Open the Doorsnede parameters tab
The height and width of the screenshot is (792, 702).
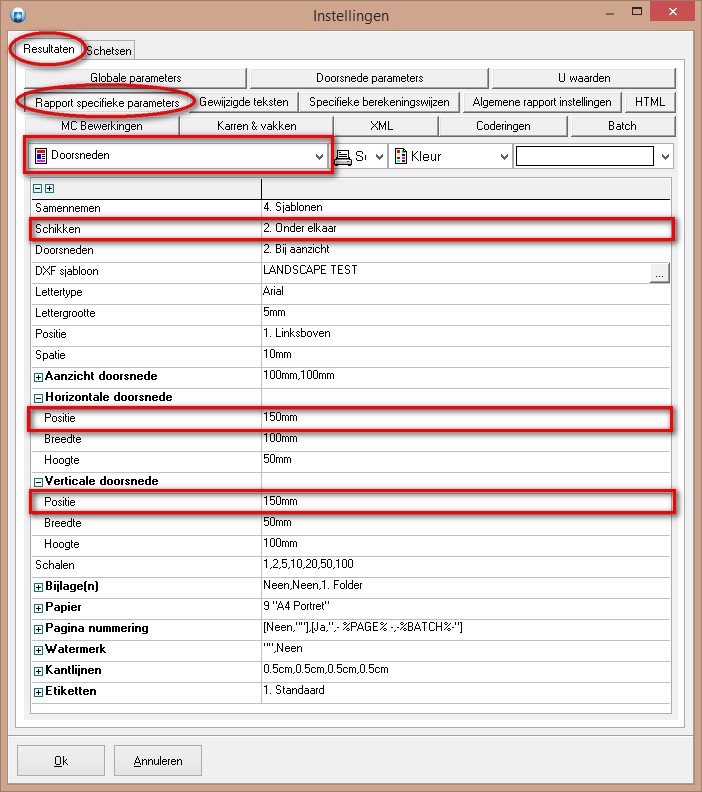(370, 78)
